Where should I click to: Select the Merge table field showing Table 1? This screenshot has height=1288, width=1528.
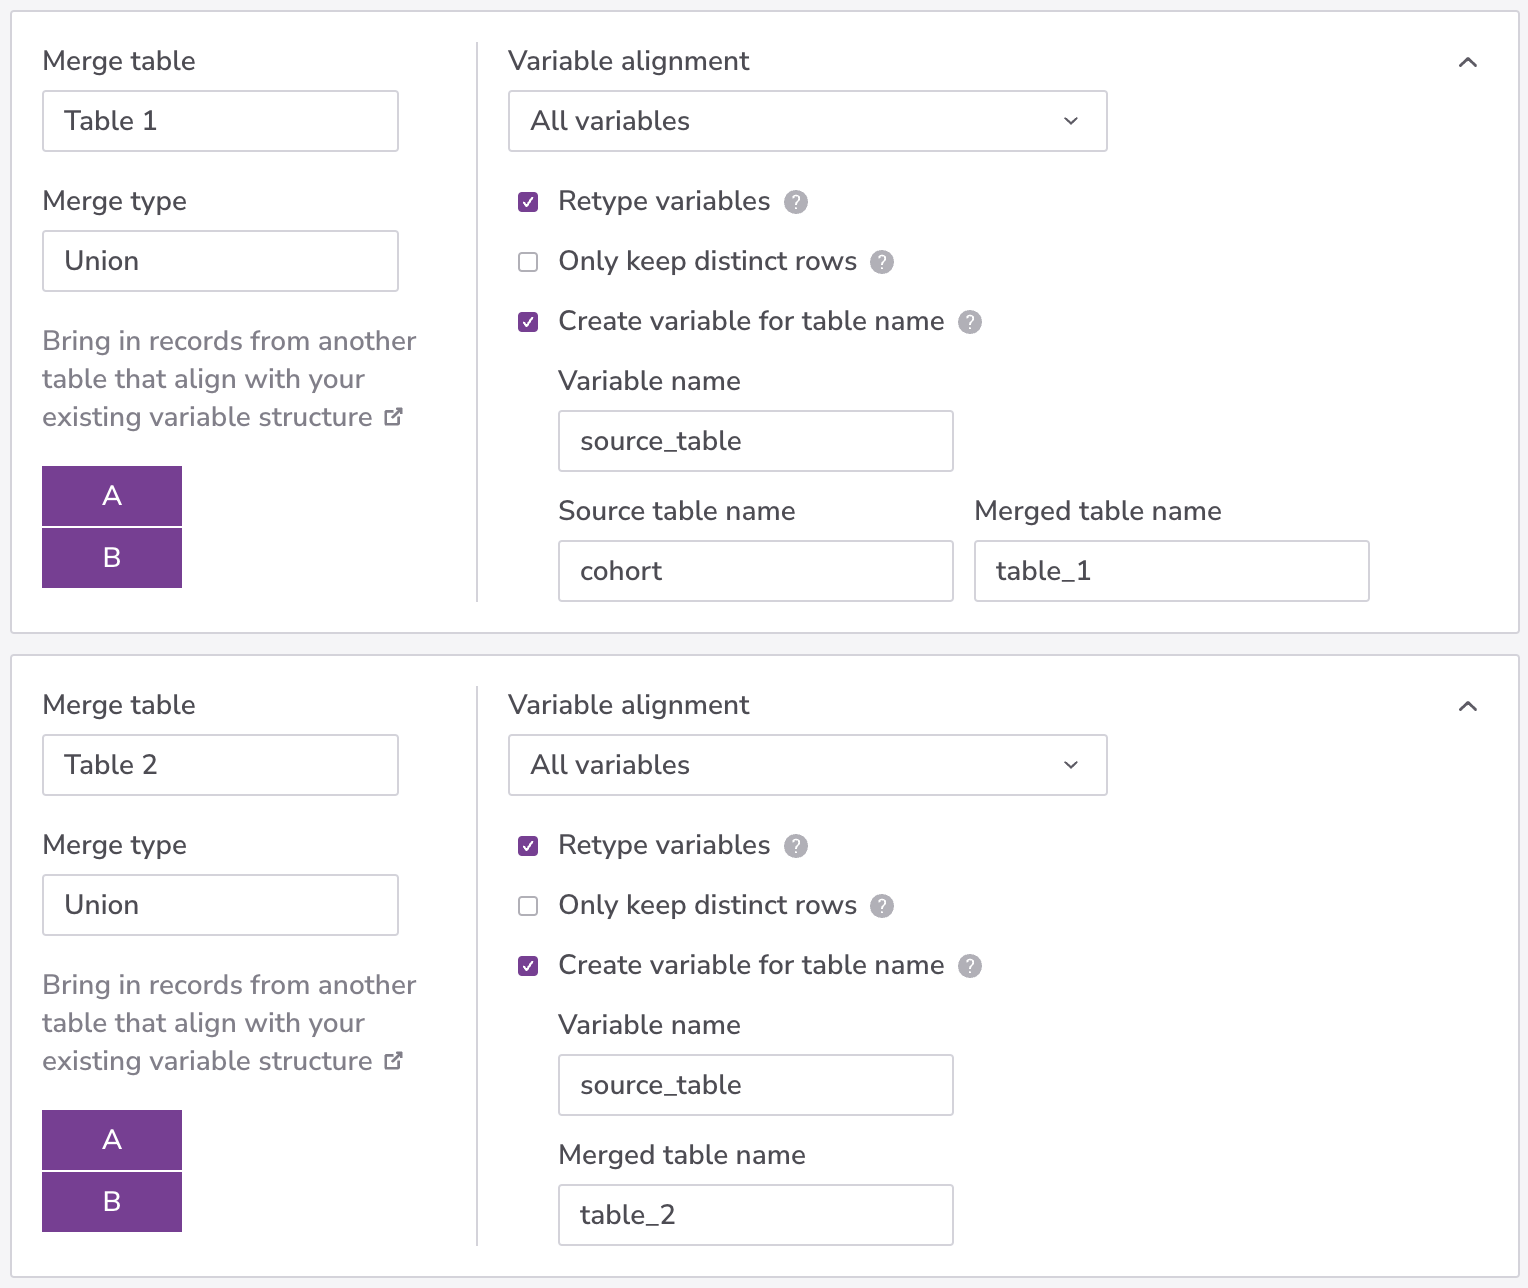(x=220, y=121)
